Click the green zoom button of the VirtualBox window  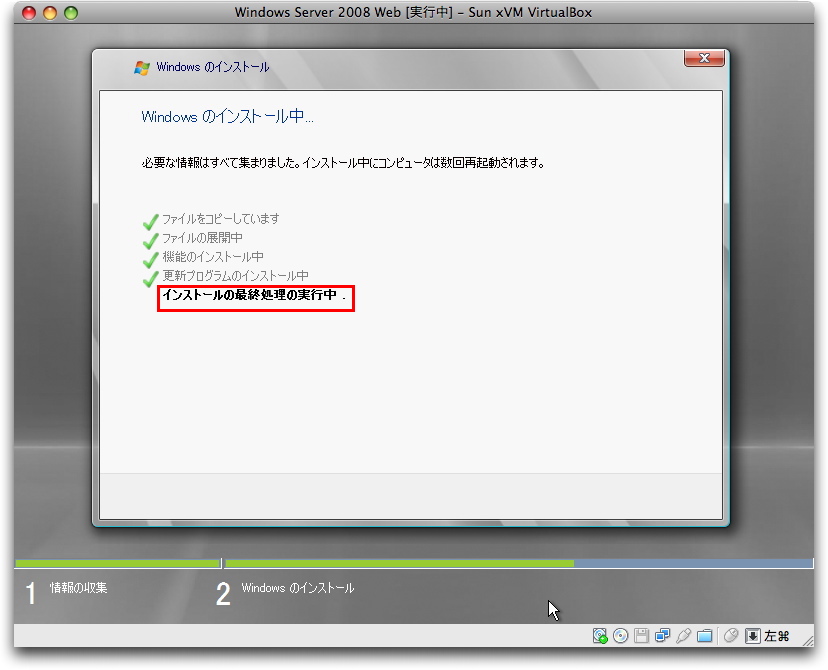pos(71,13)
